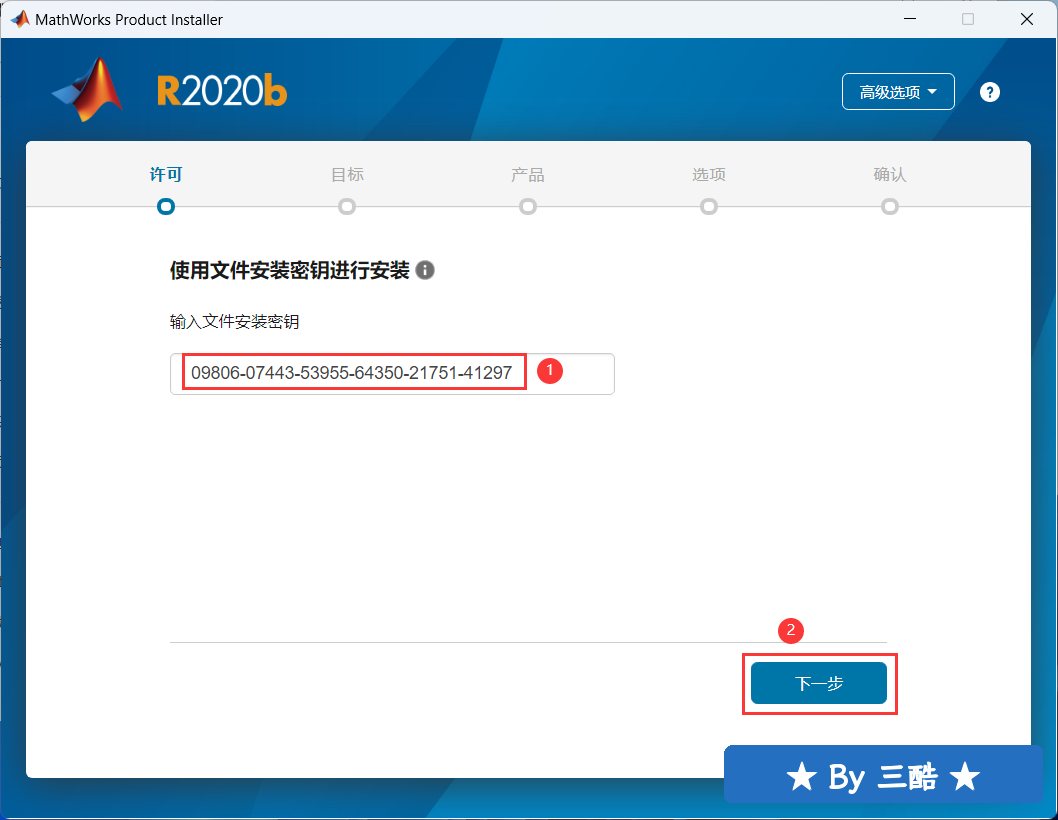
Task: Select the 许可 step tab
Action: point(166,174)
